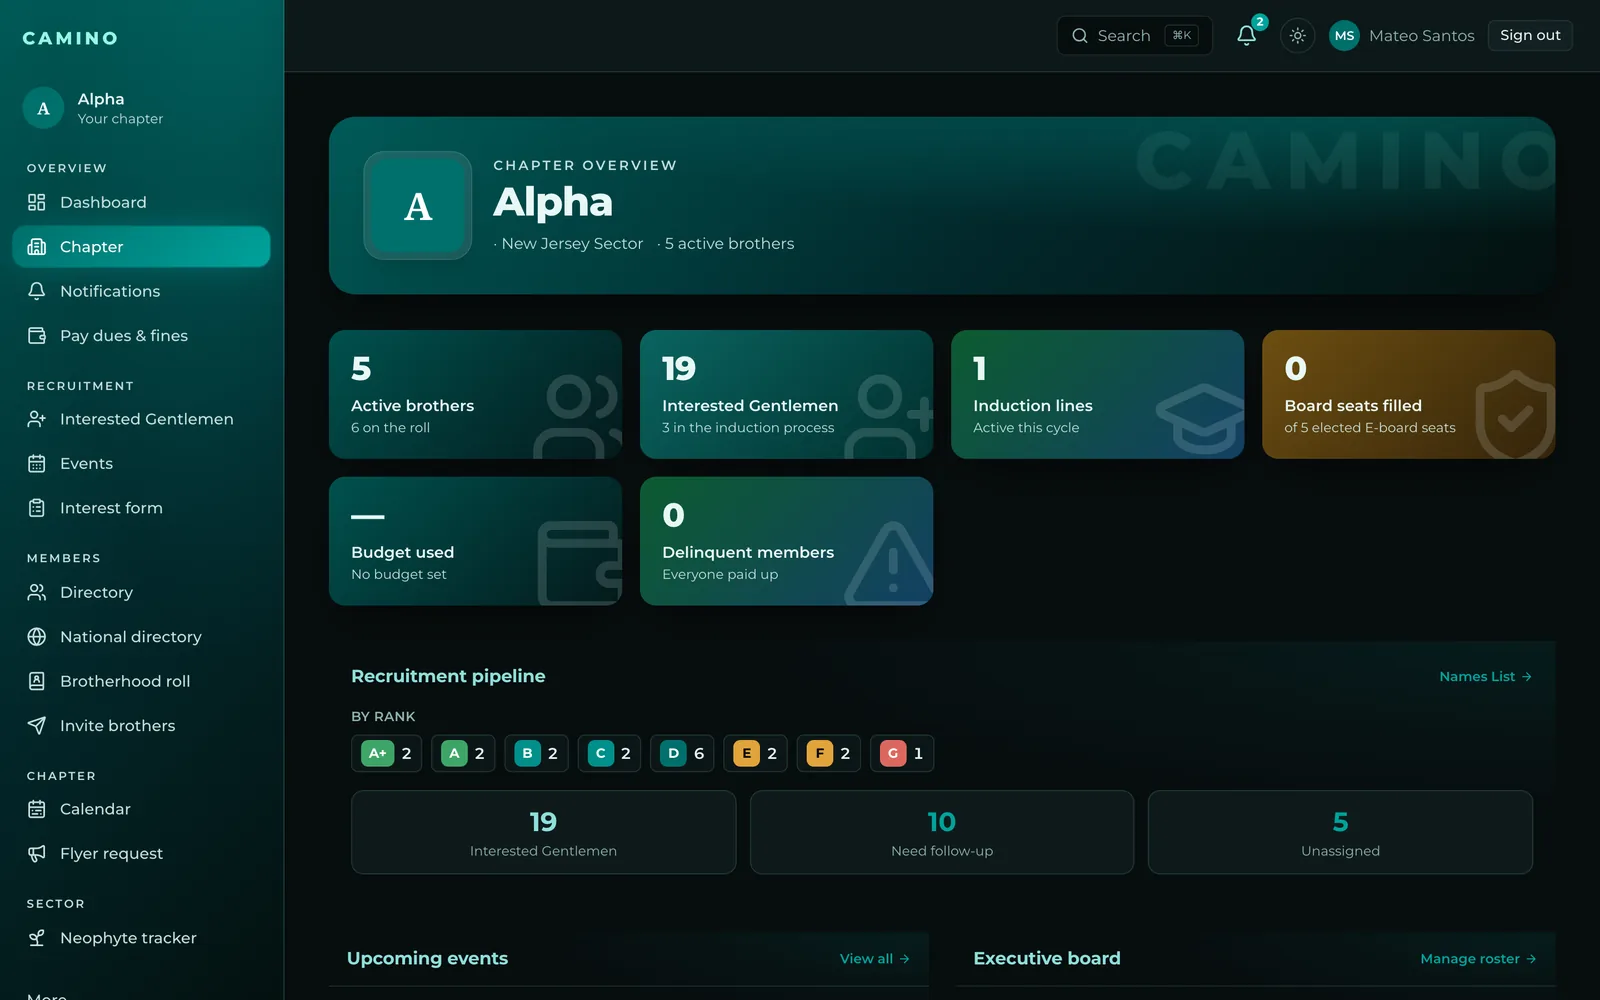Select the E rank chip

tap(755, 754)
